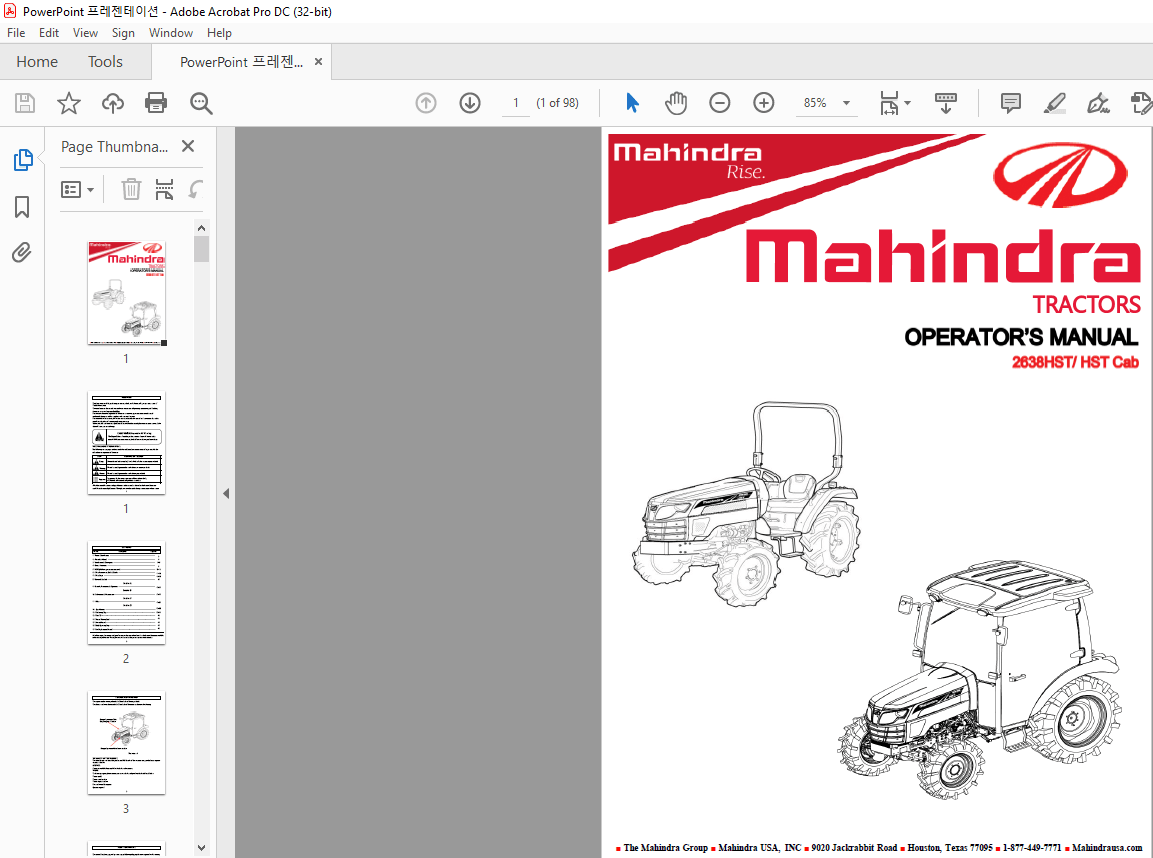
Task: Open the View menu
Action: 85,33
